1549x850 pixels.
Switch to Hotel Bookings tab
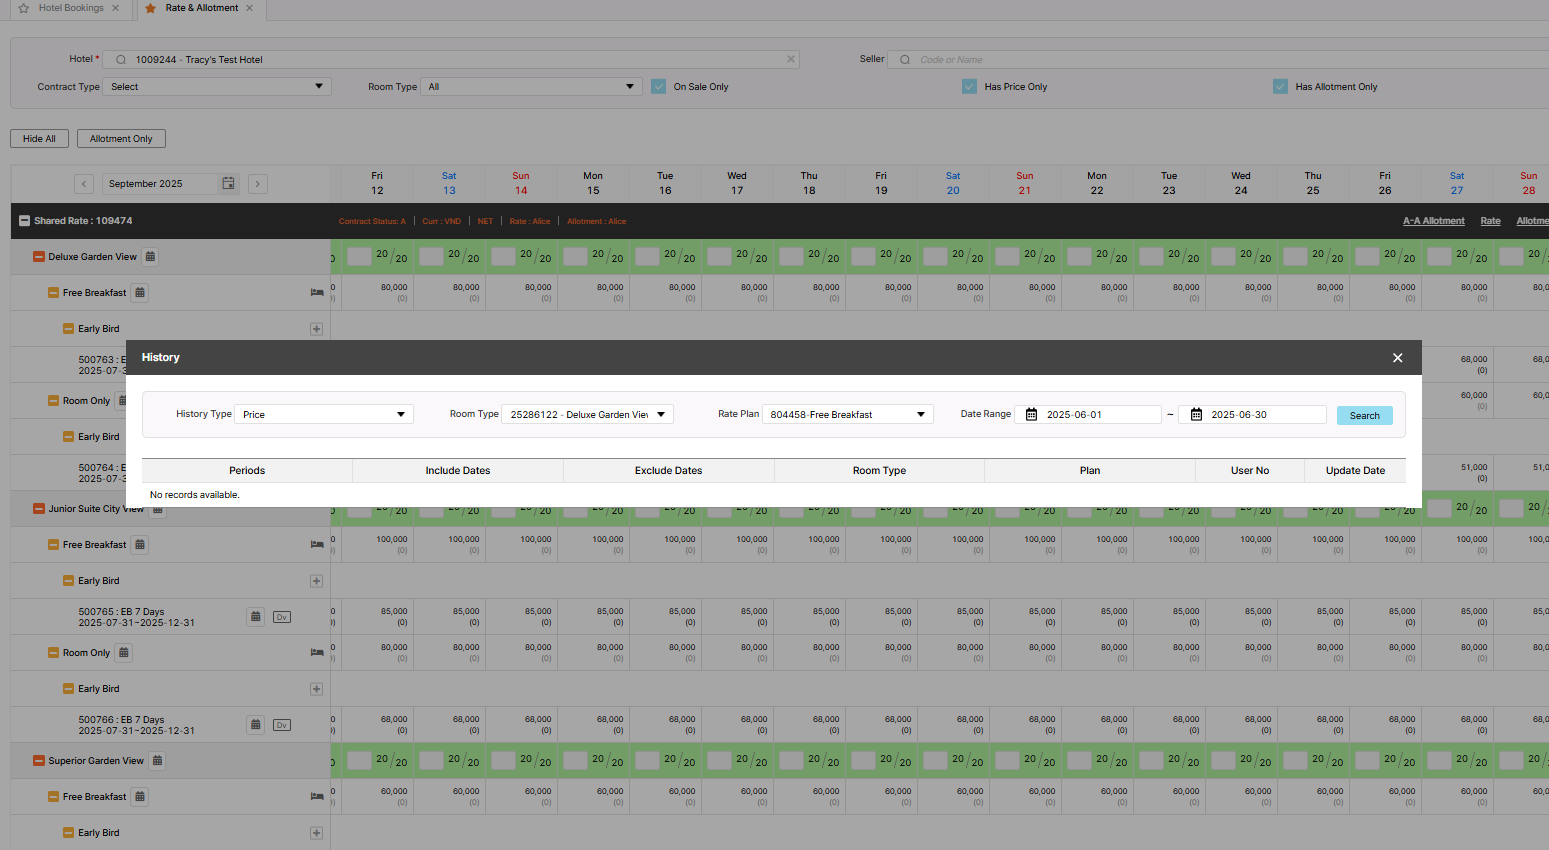coord(69,8)
